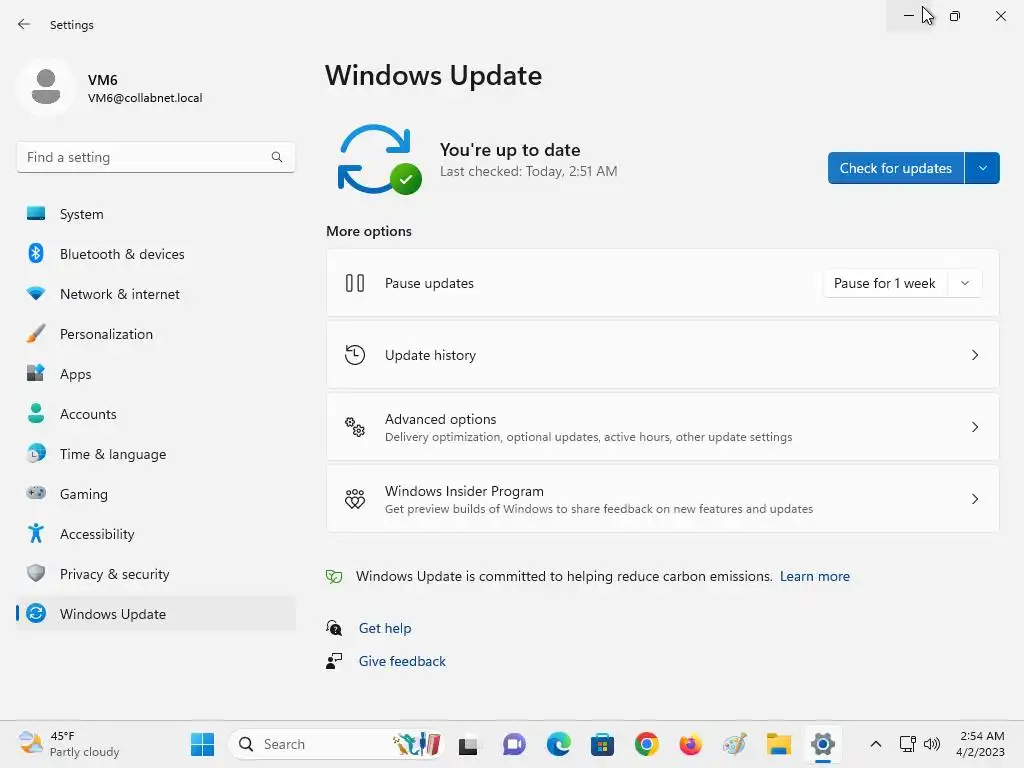Click the Accounts person icon
The image size is (1024, 768).
point(36,413)
